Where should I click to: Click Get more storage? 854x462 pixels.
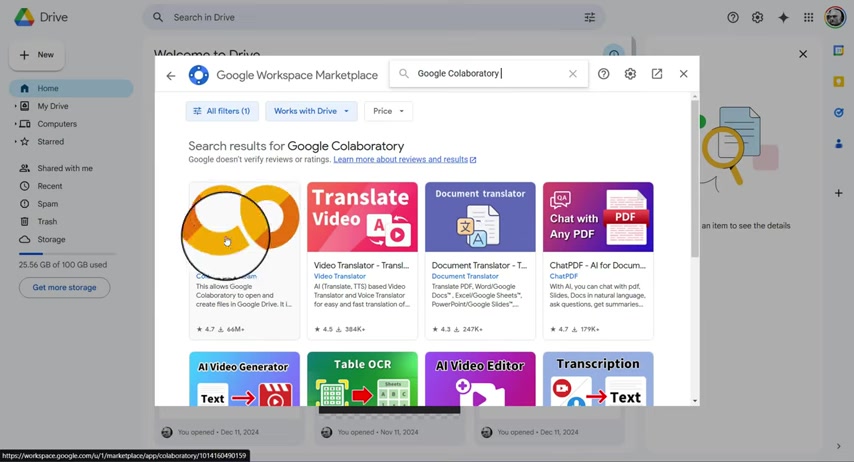click(x=64, y=288)
